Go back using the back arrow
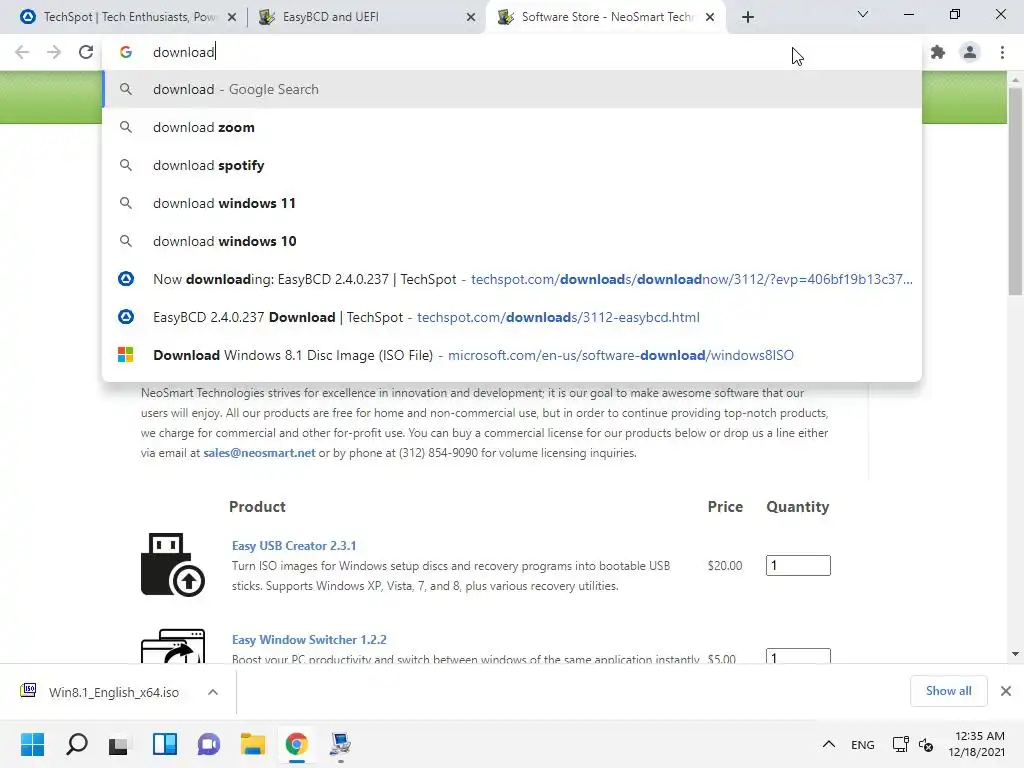Image resolution: width=1024 pixels, height=768 pixels. [22, 52]
